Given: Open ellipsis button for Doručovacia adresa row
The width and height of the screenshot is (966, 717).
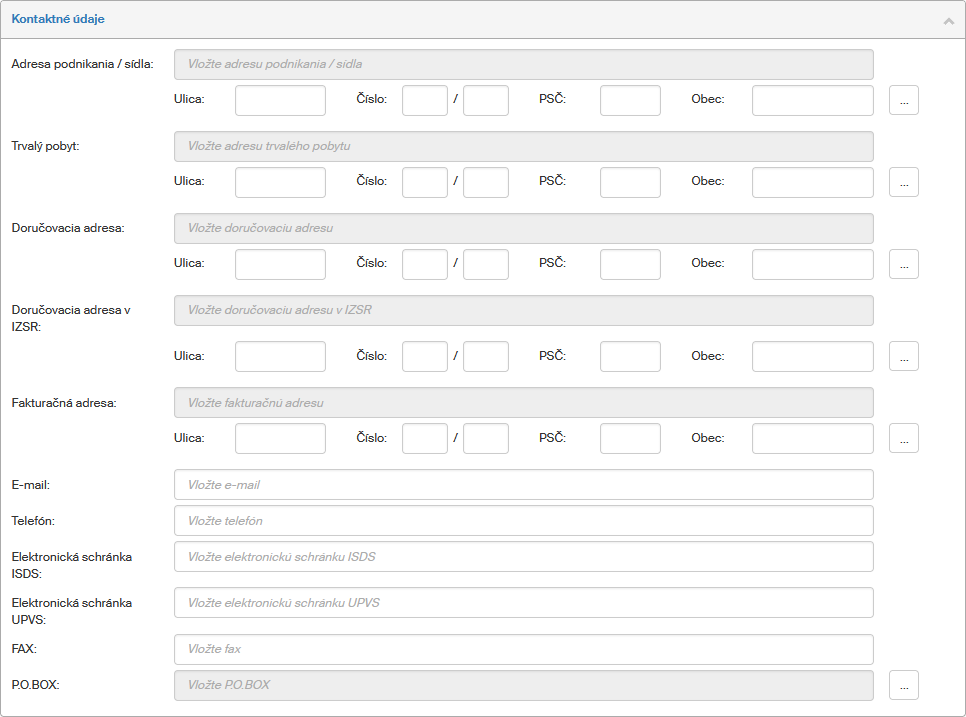Looking at the screenshot, I should tap(903, 264).
